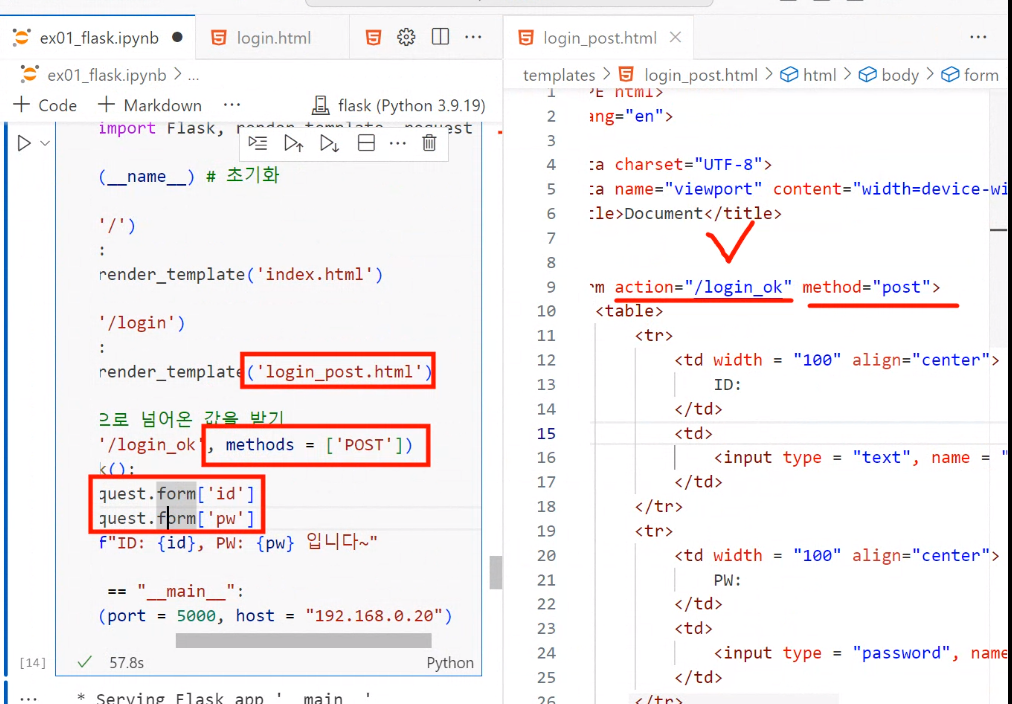1012x704 pixels.
Task: Click the ex01_flask.ipynb breadcrumb
Action: pyautogui.click(x=106, y=75)
